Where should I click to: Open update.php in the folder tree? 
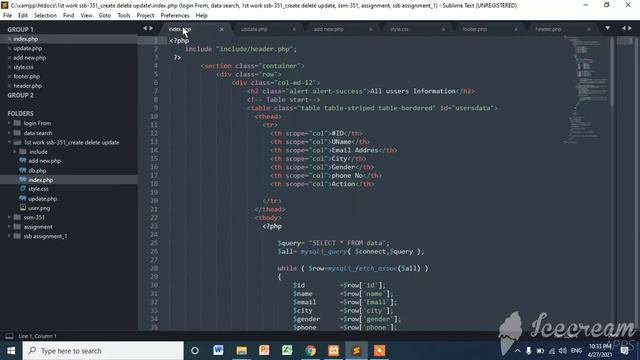tap(42, 199)
